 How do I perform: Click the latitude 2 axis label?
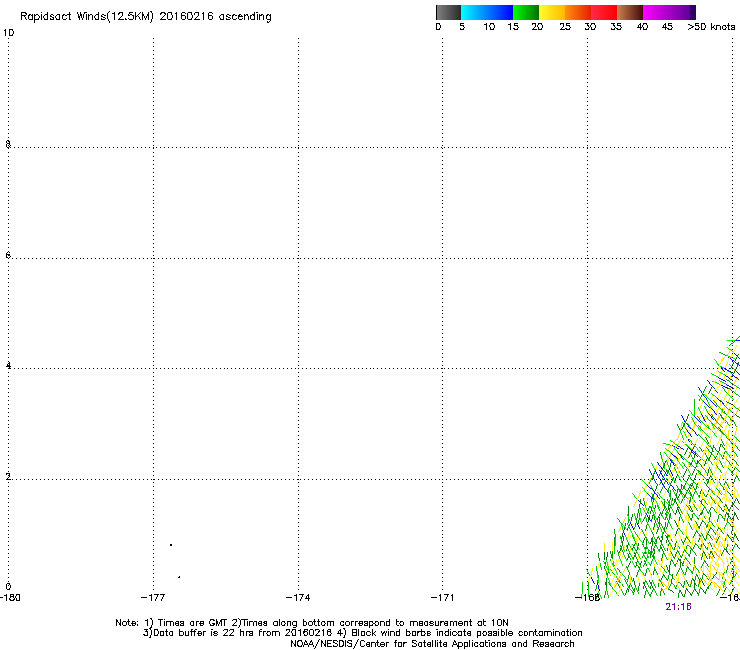(x=8, y=476)
